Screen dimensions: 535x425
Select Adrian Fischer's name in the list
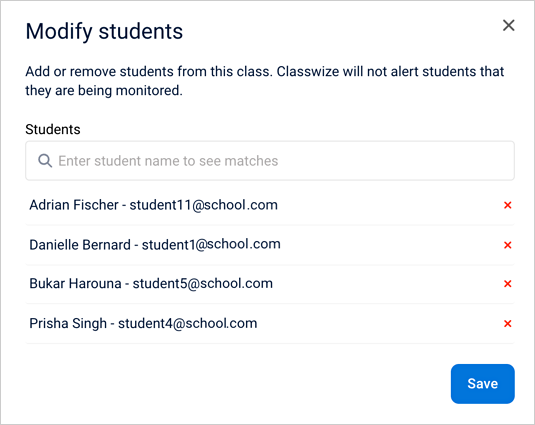[74, 205]
